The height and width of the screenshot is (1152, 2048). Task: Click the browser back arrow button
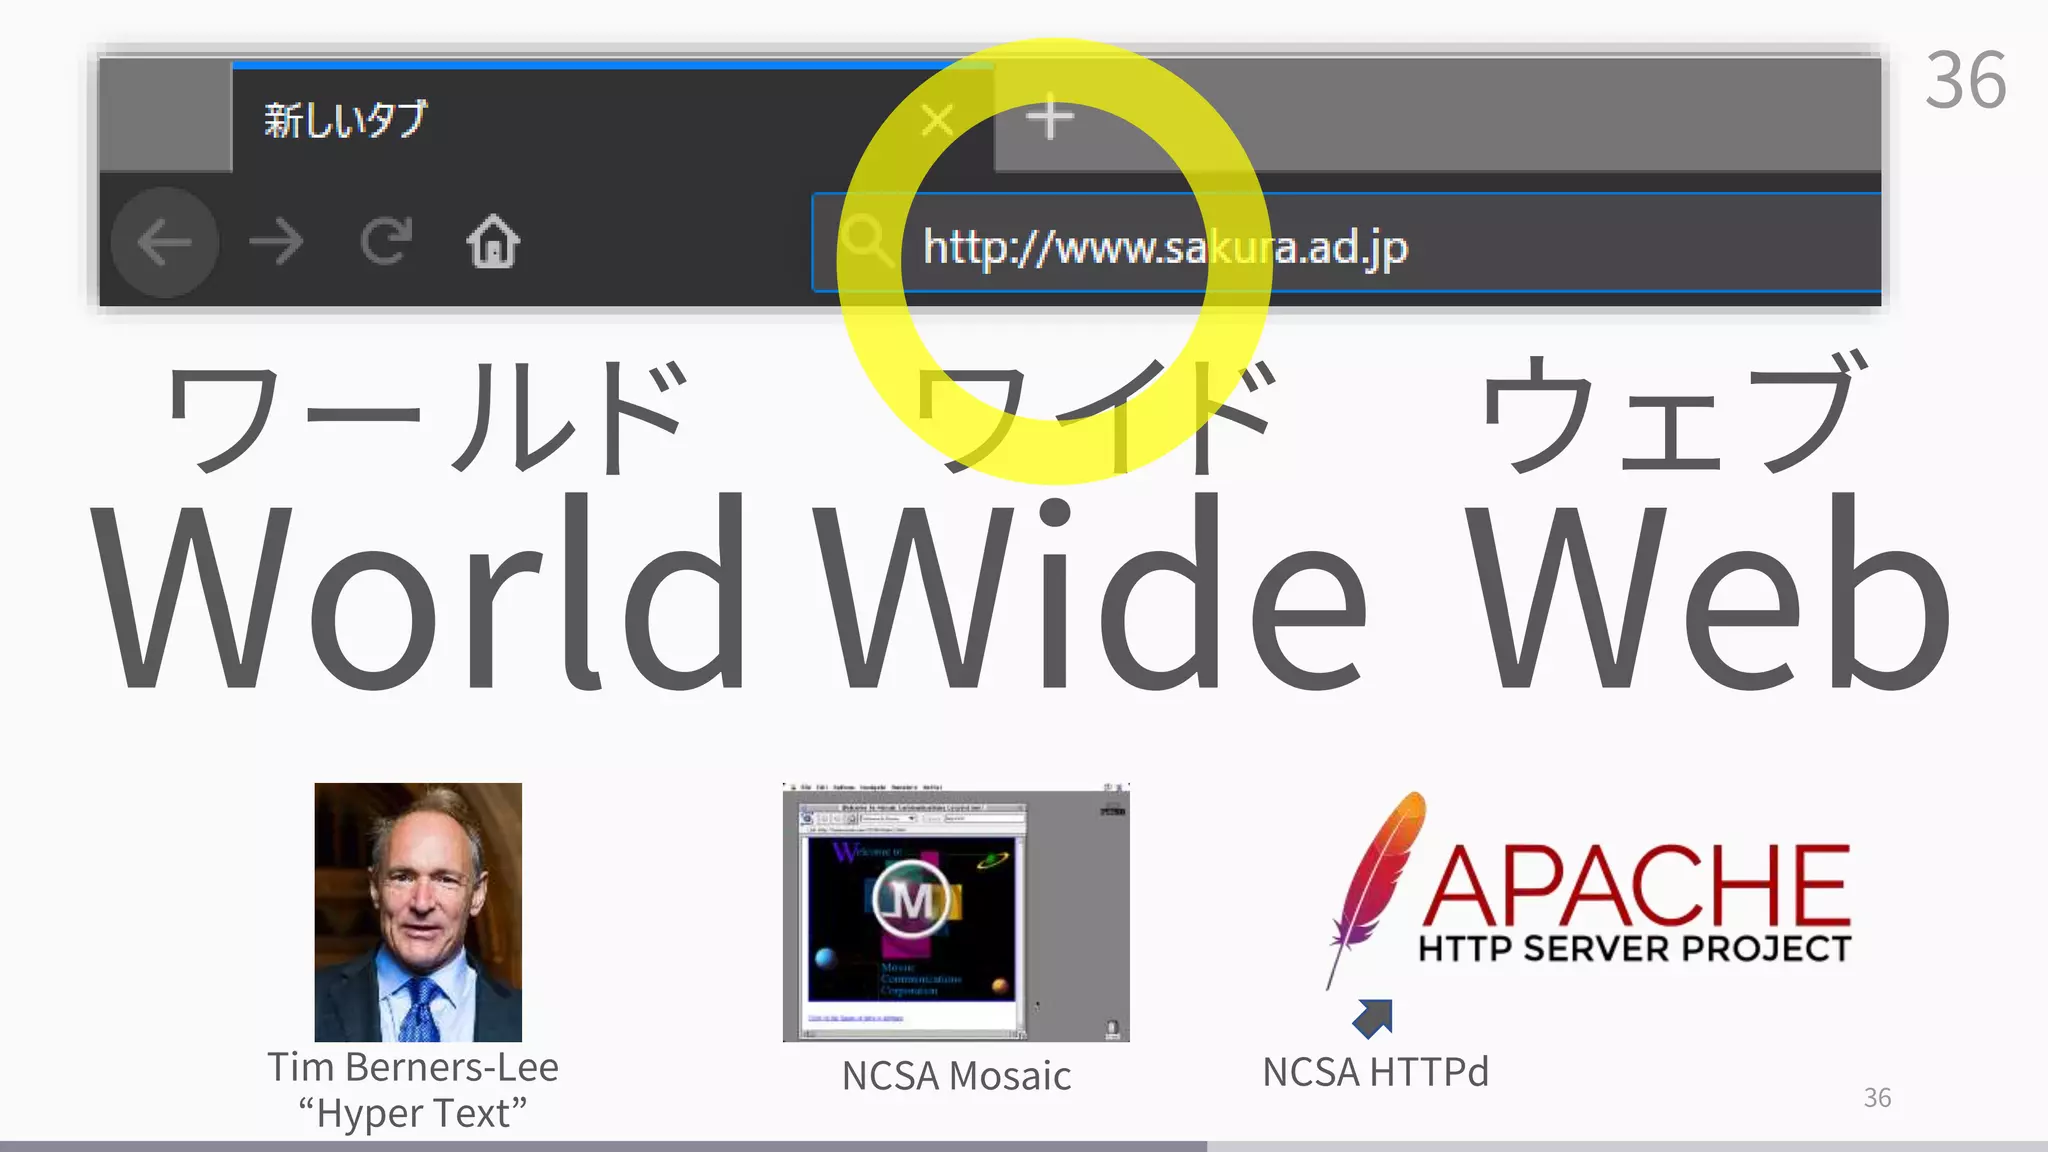click(x=164, y=242)
